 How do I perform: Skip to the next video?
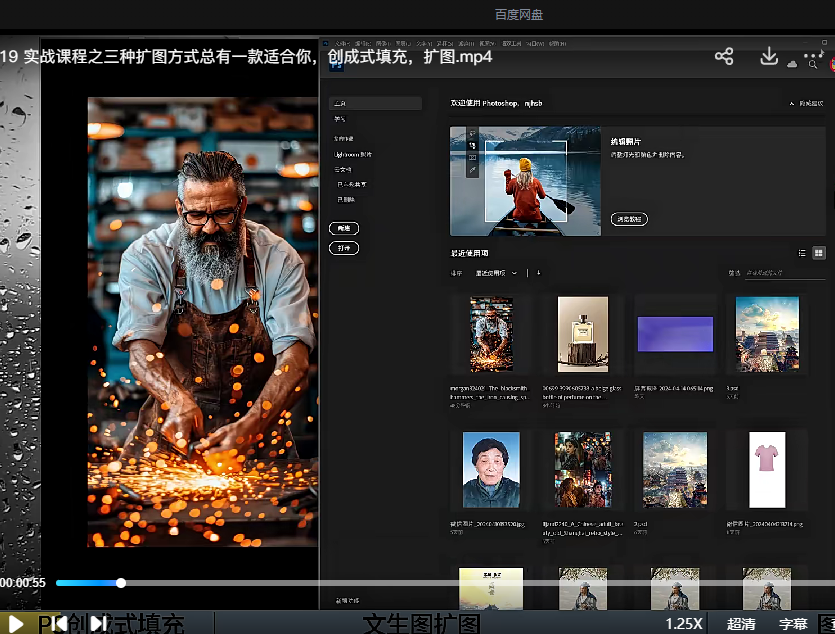pyautogui.click(x=98, y=623)
